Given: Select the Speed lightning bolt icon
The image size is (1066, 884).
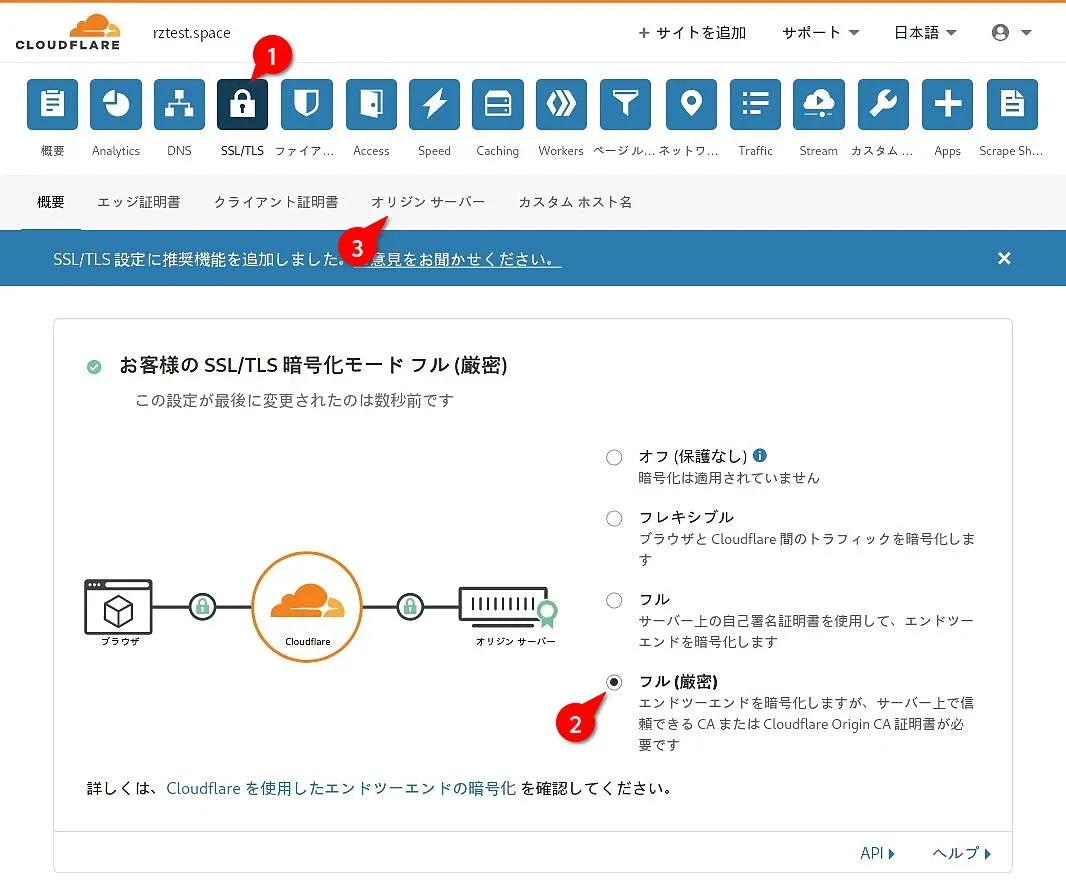Looking at the screenshot, I should click(x=434, y=105).
